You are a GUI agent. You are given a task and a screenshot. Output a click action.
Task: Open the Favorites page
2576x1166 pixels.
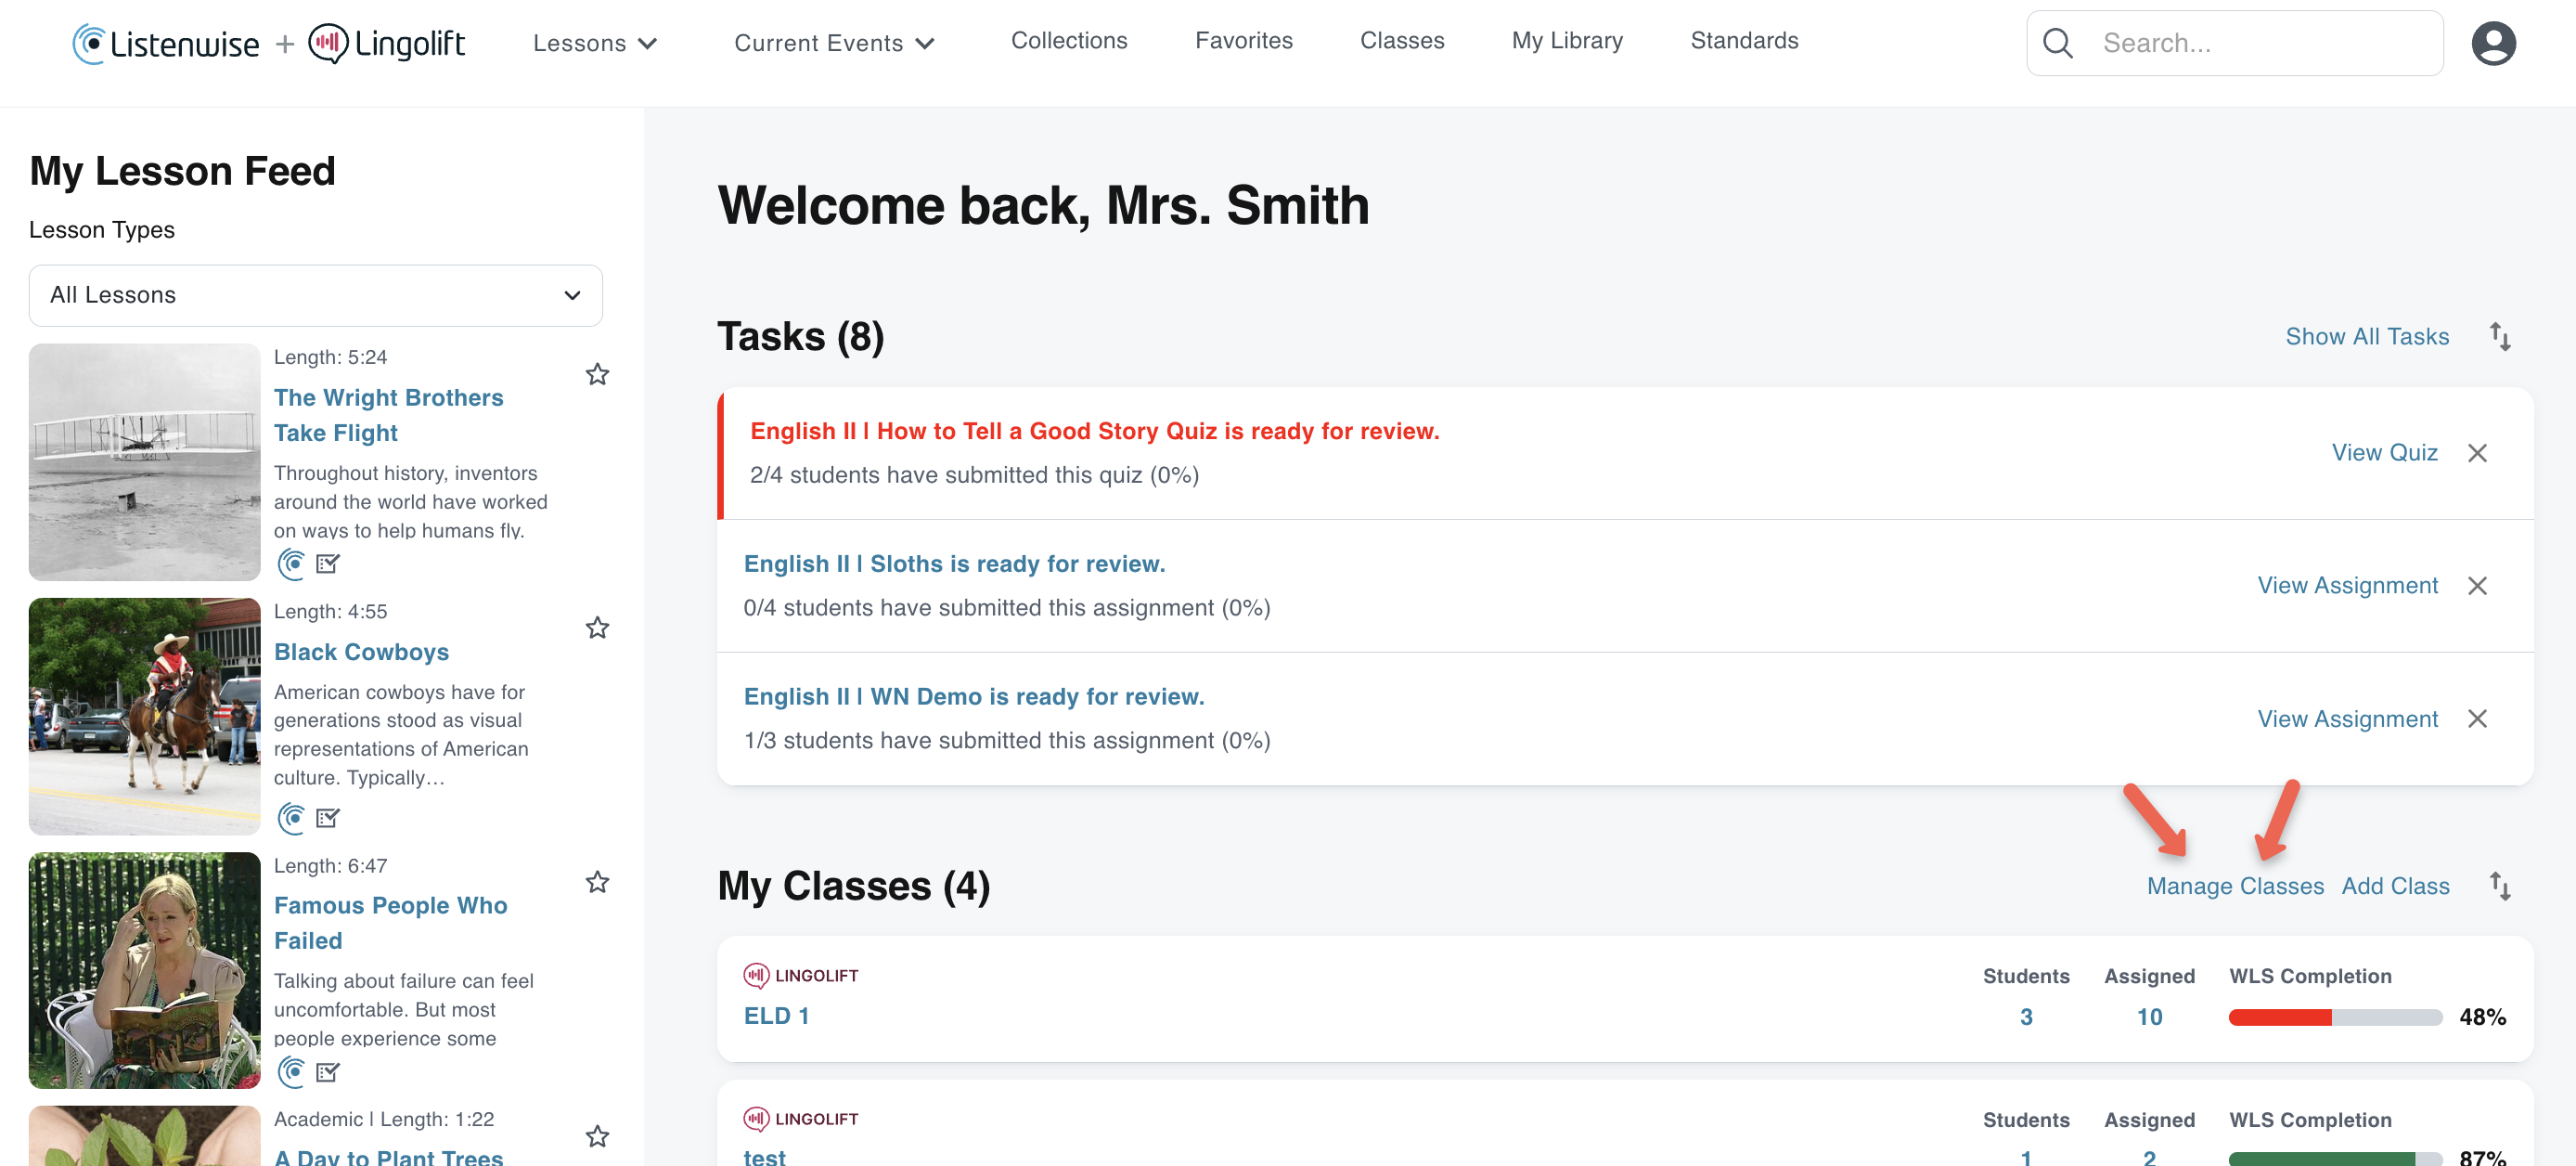click(x=1244, y=41)
